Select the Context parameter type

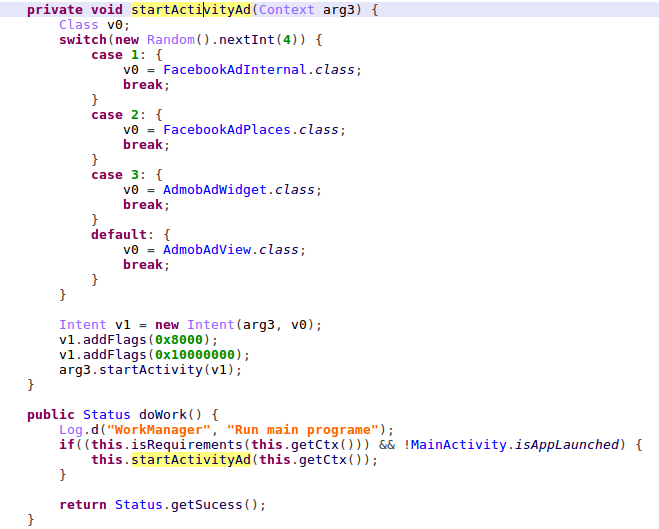(286, 10)
